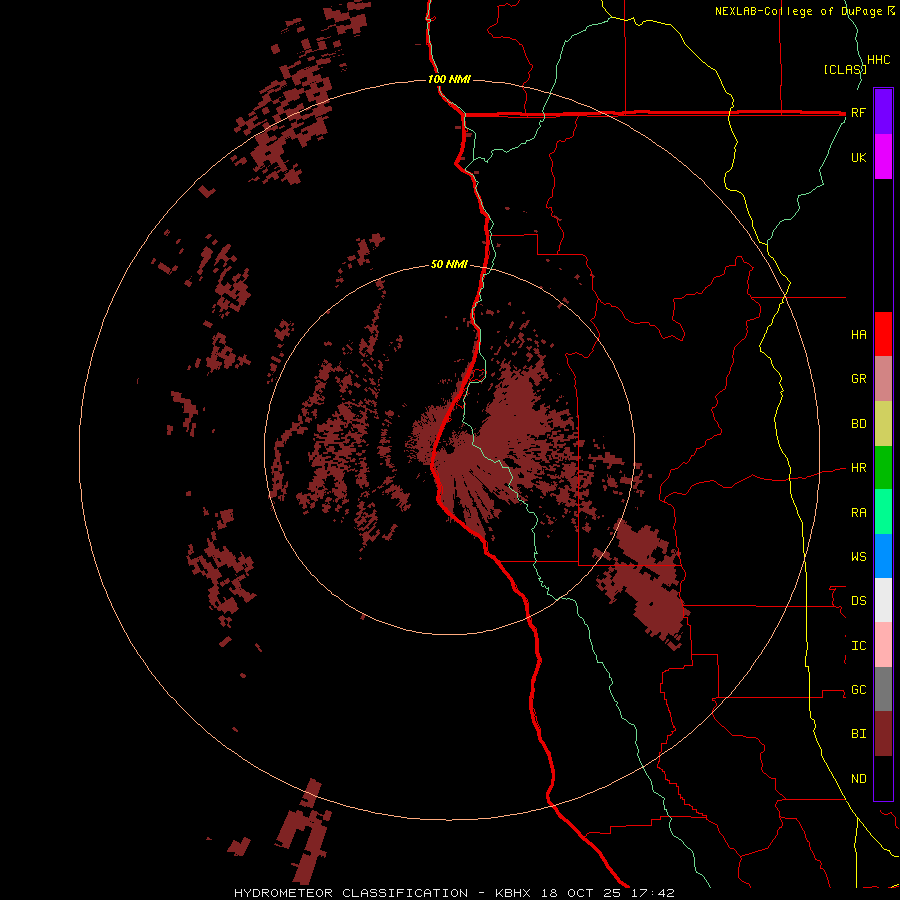Click the 50 NMI range ring label

(449, 264)
